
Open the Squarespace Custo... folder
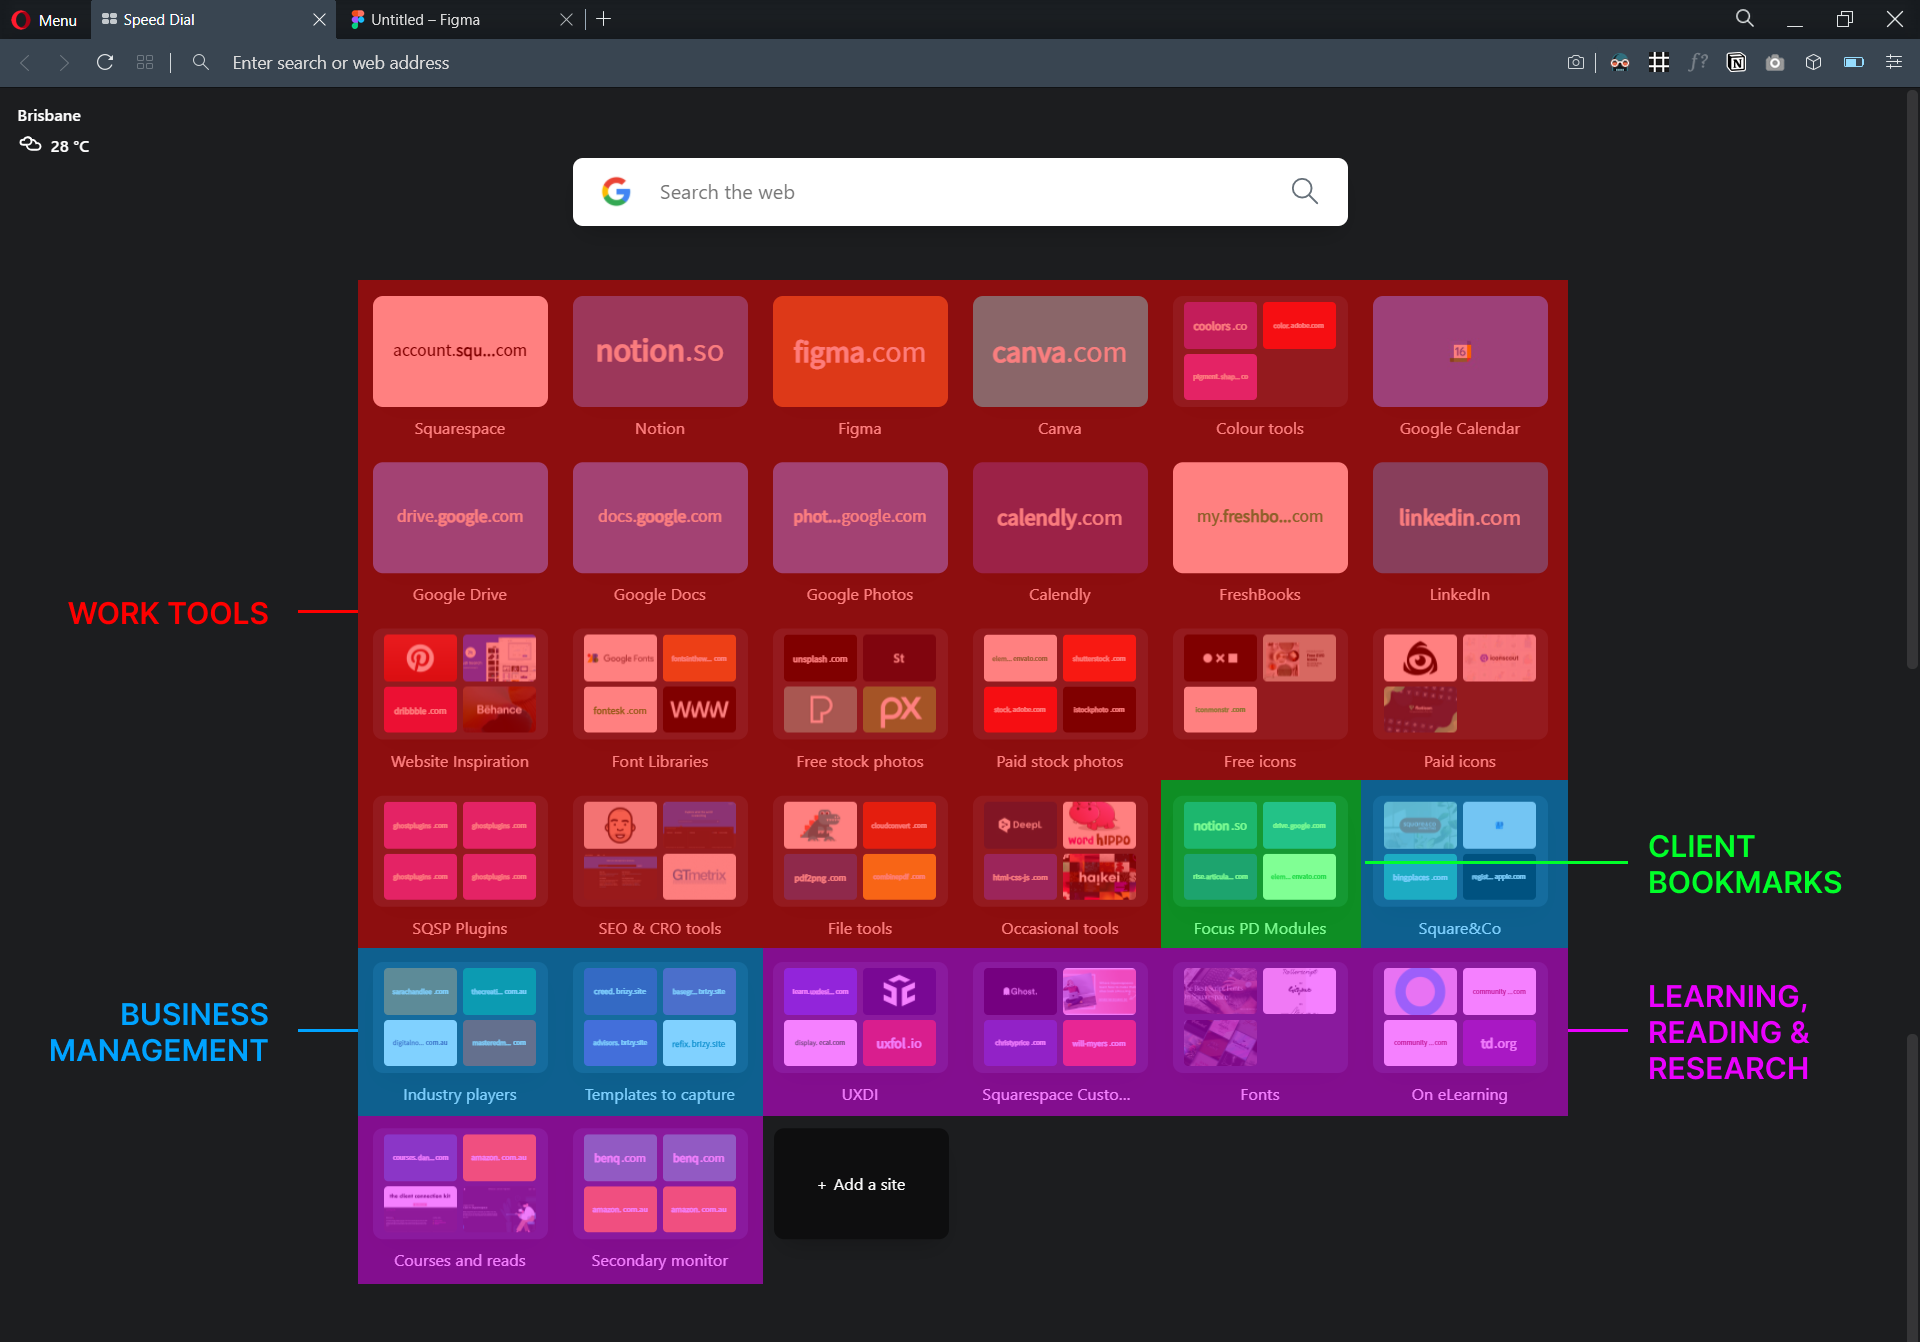pos(1060,1017)
